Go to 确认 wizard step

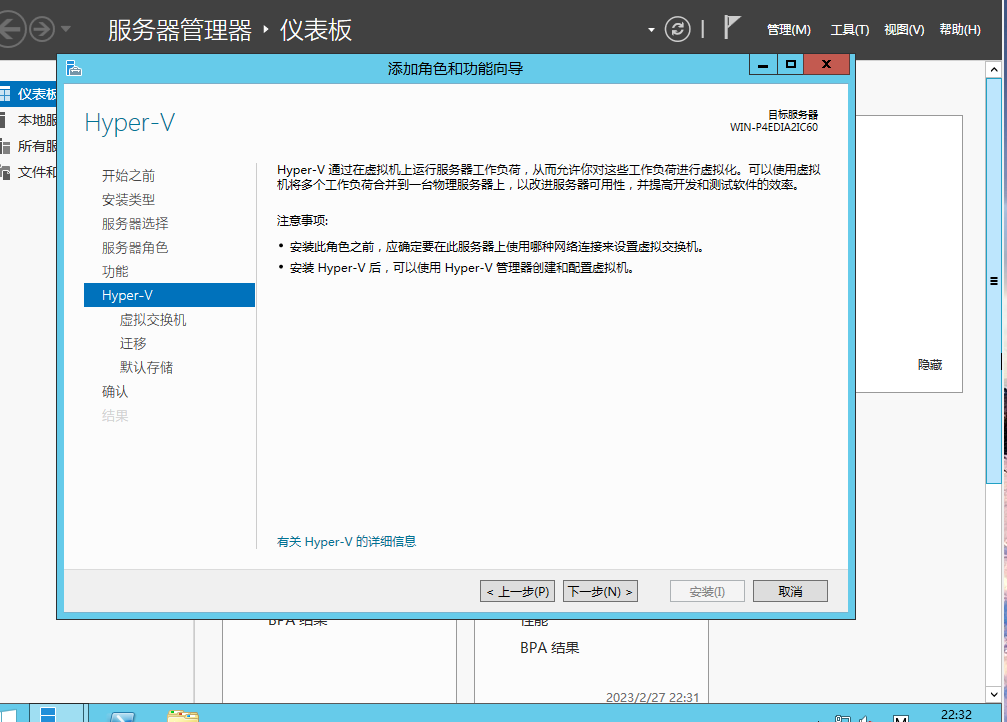point(115,391)
